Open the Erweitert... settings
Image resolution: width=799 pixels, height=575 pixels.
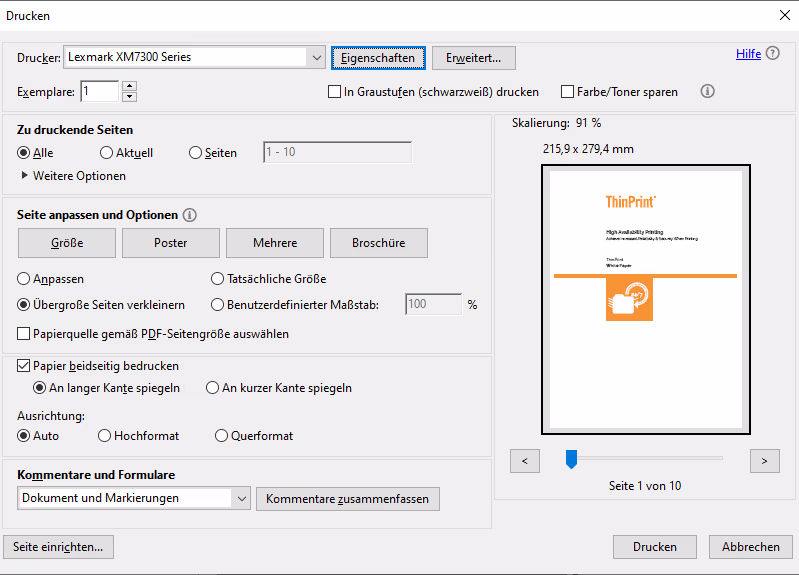coord(473,58)
